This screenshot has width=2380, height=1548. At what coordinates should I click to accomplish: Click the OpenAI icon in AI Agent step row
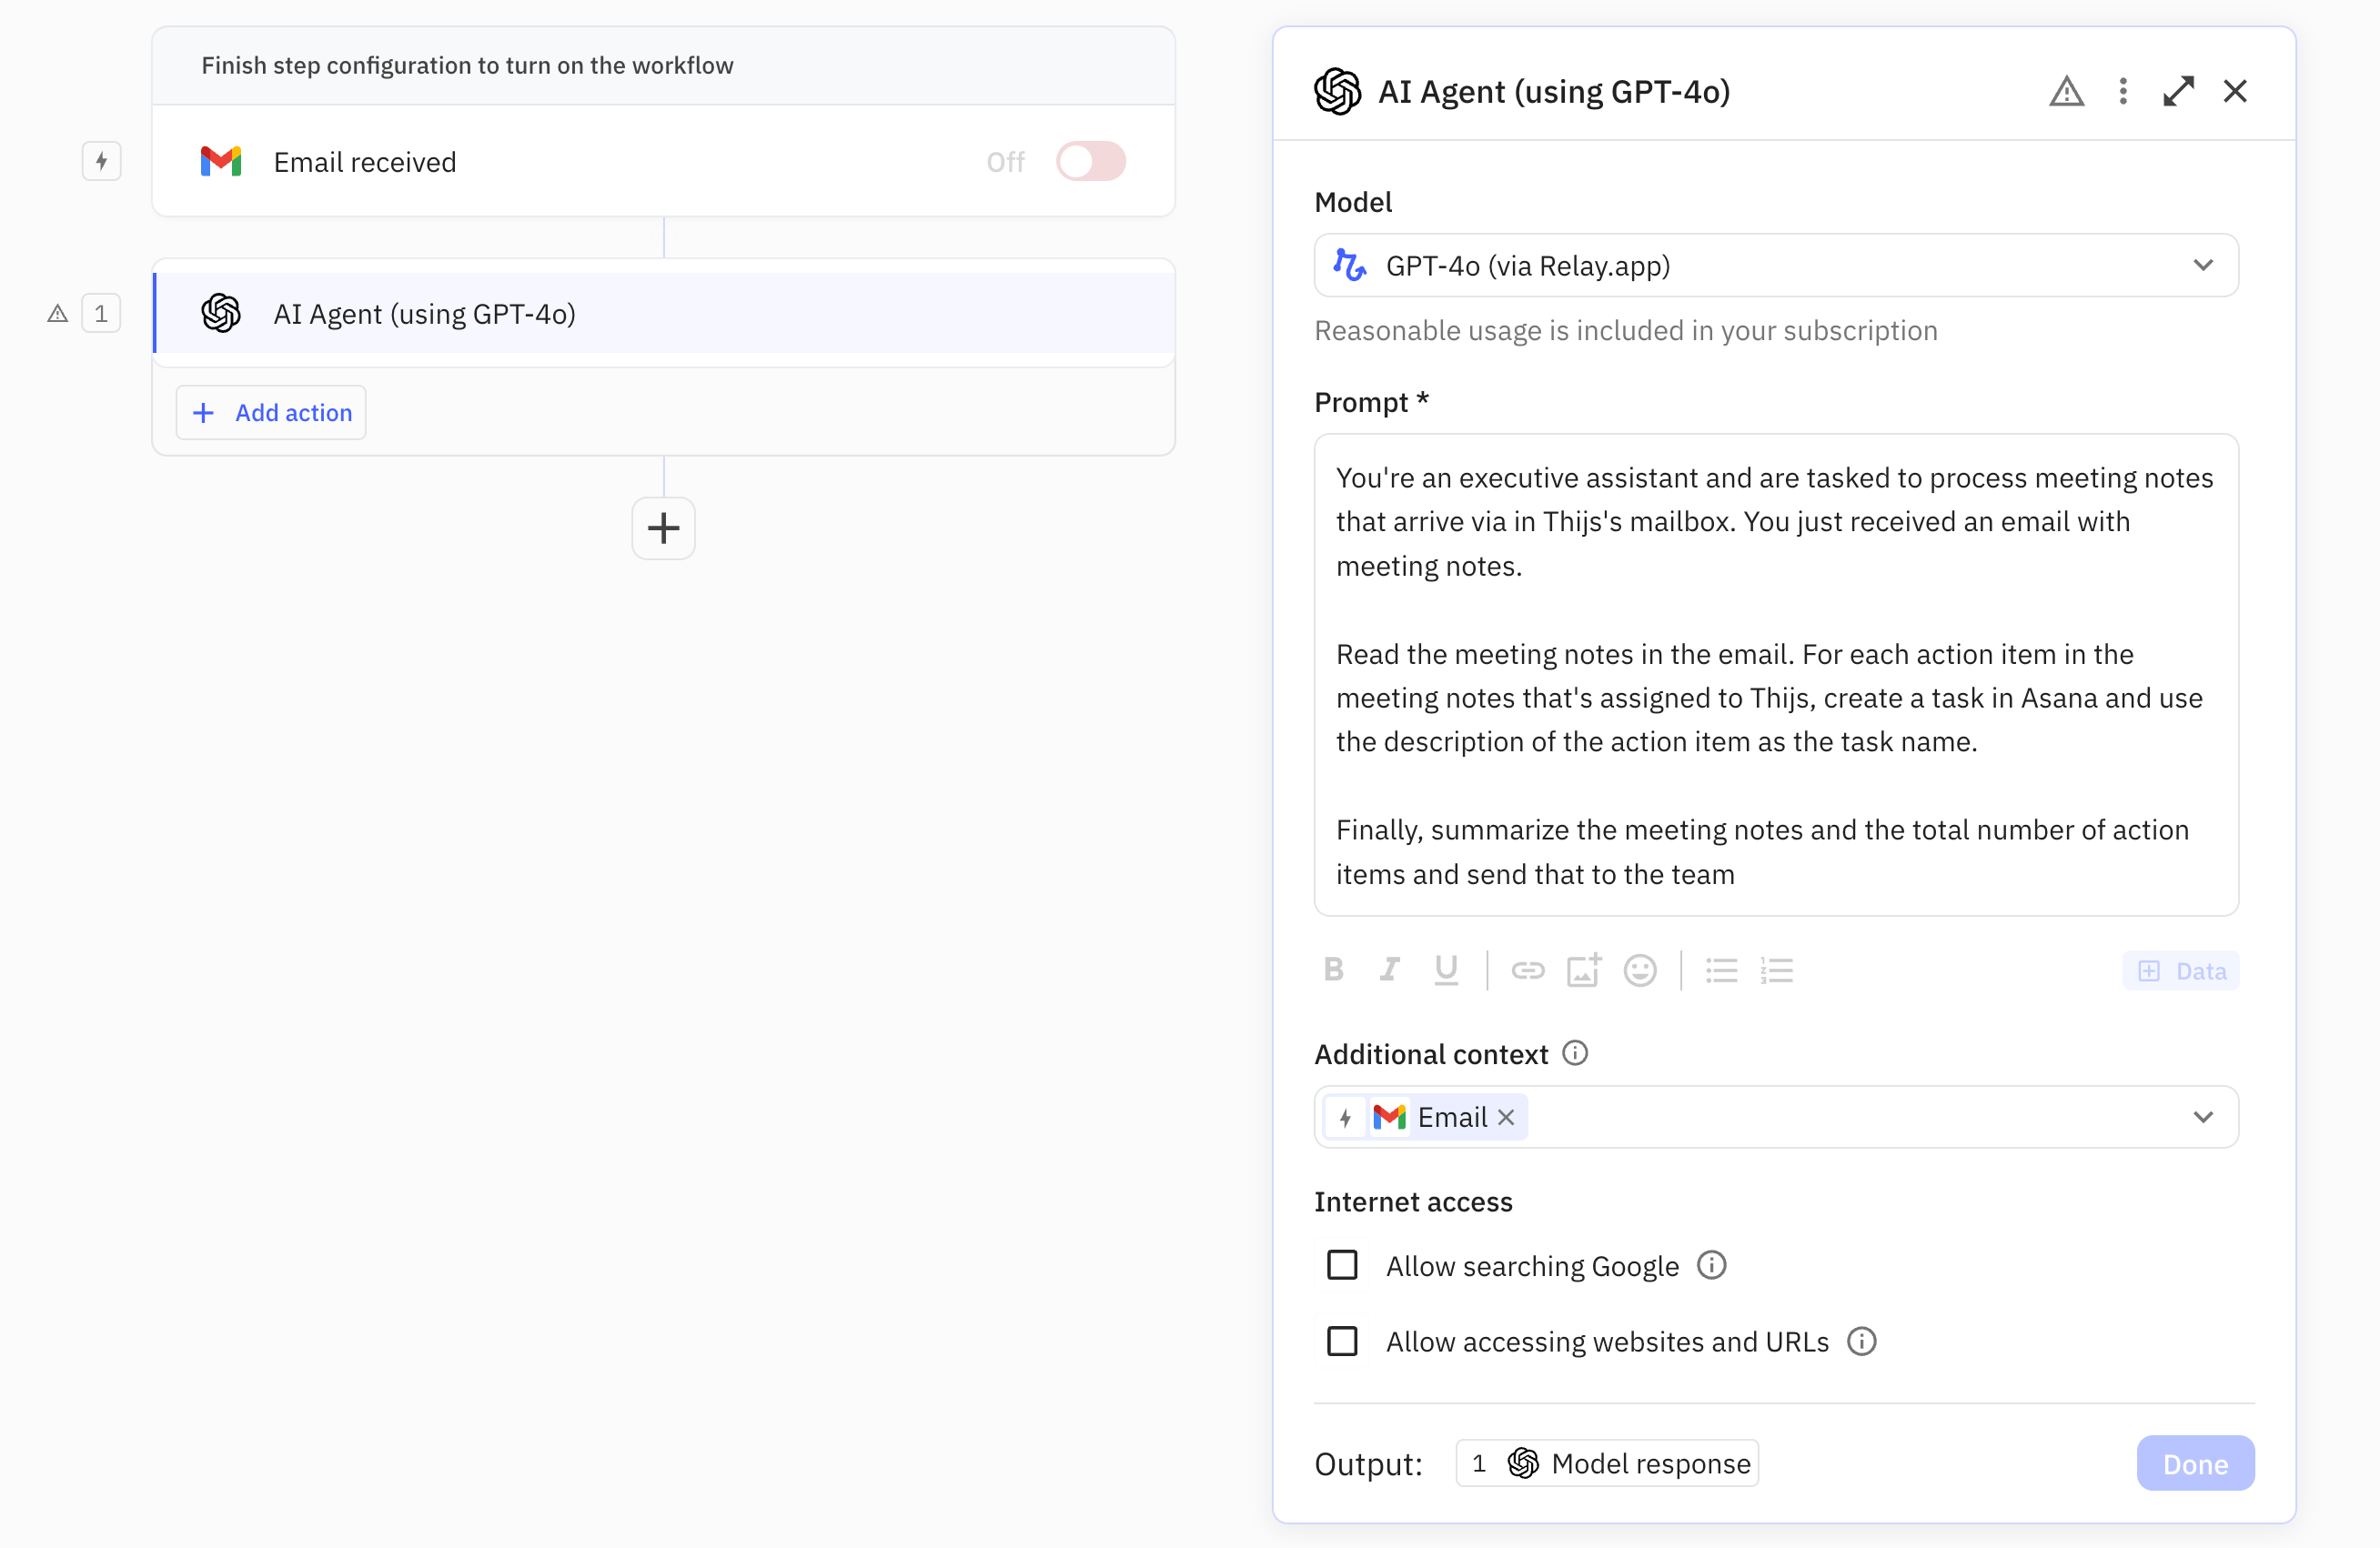coord(221,314)
